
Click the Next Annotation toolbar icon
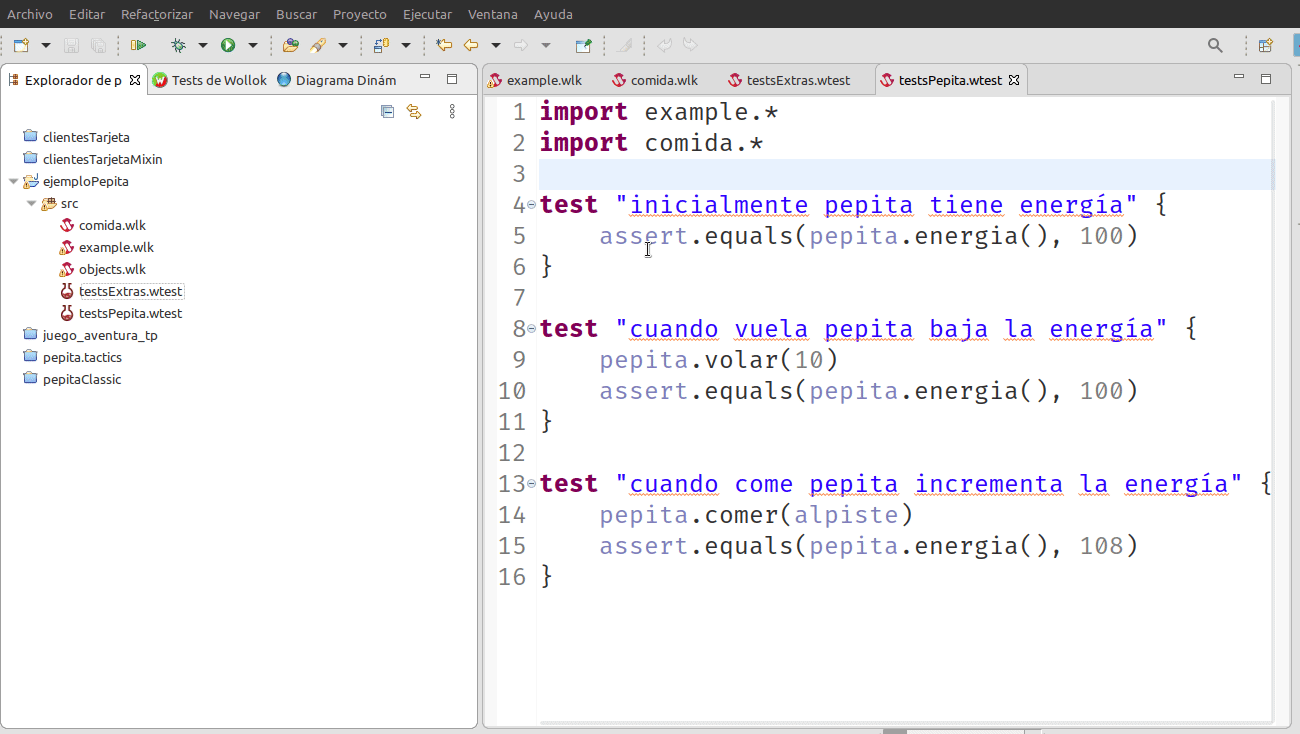click(381, 45)
